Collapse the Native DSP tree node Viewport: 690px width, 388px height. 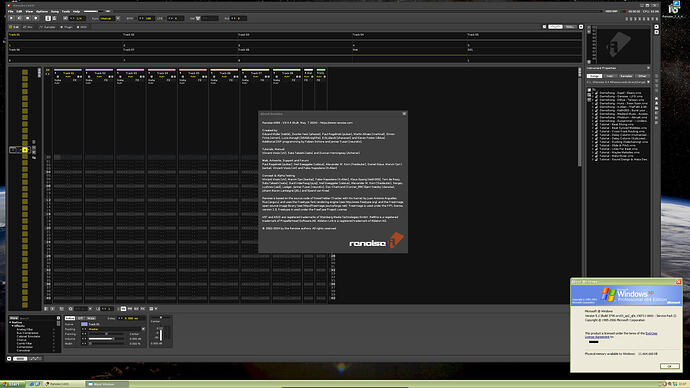[x=10, y=322]
